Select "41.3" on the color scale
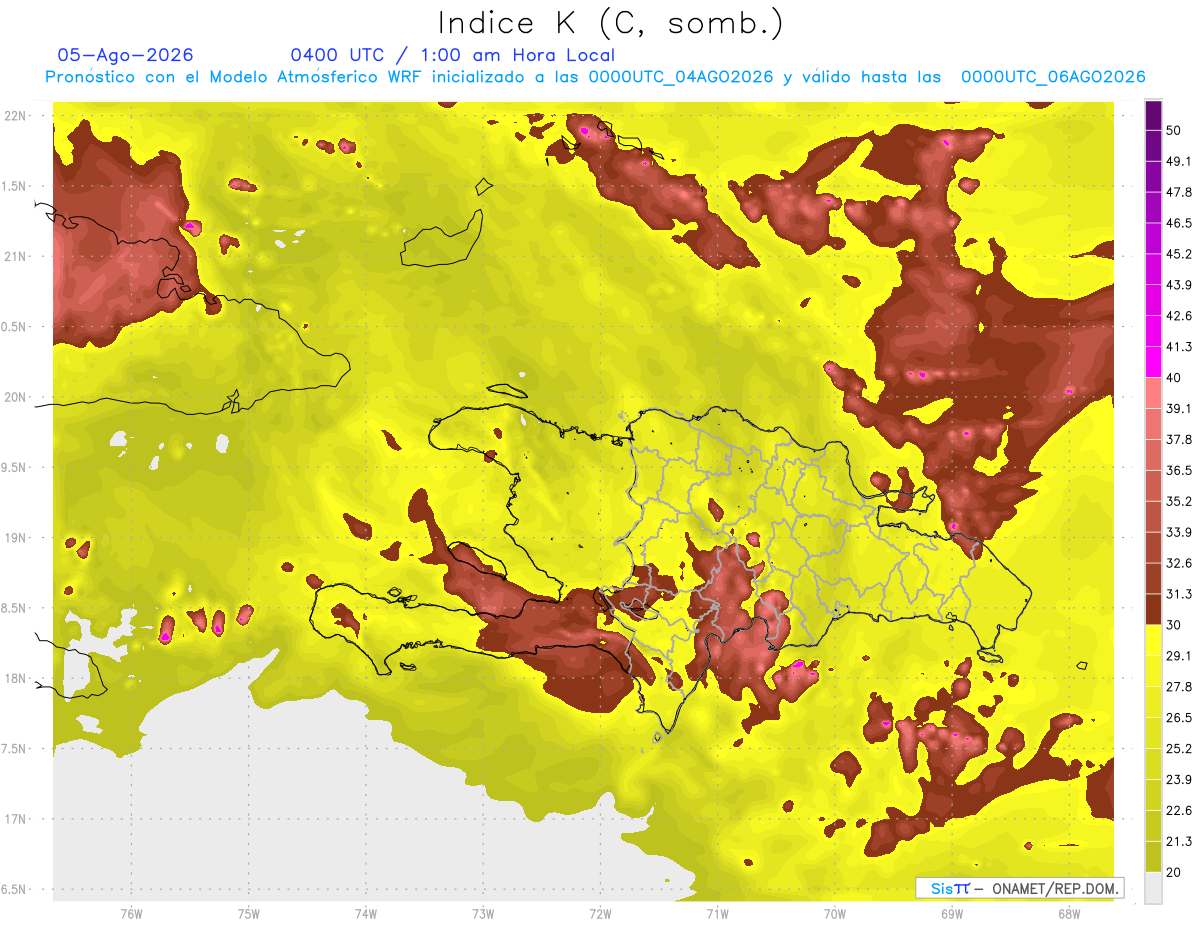 click(1178, 347)
